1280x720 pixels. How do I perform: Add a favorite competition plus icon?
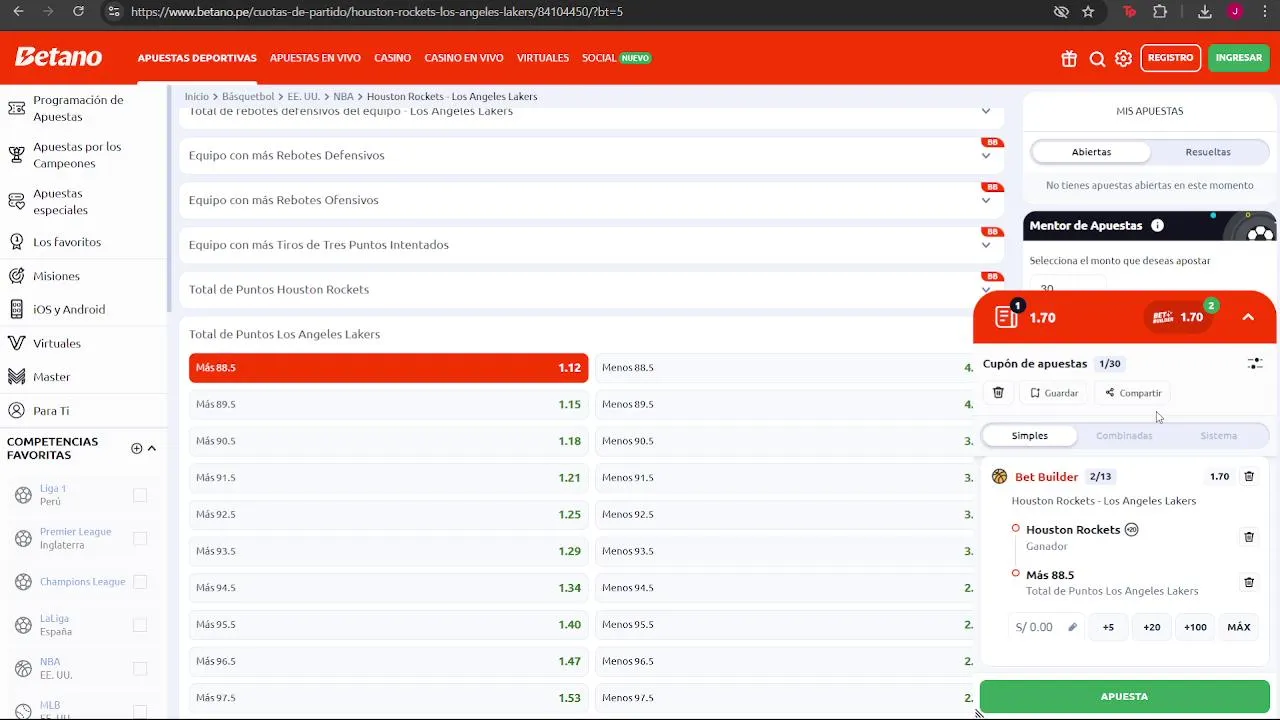pos(137,448)
